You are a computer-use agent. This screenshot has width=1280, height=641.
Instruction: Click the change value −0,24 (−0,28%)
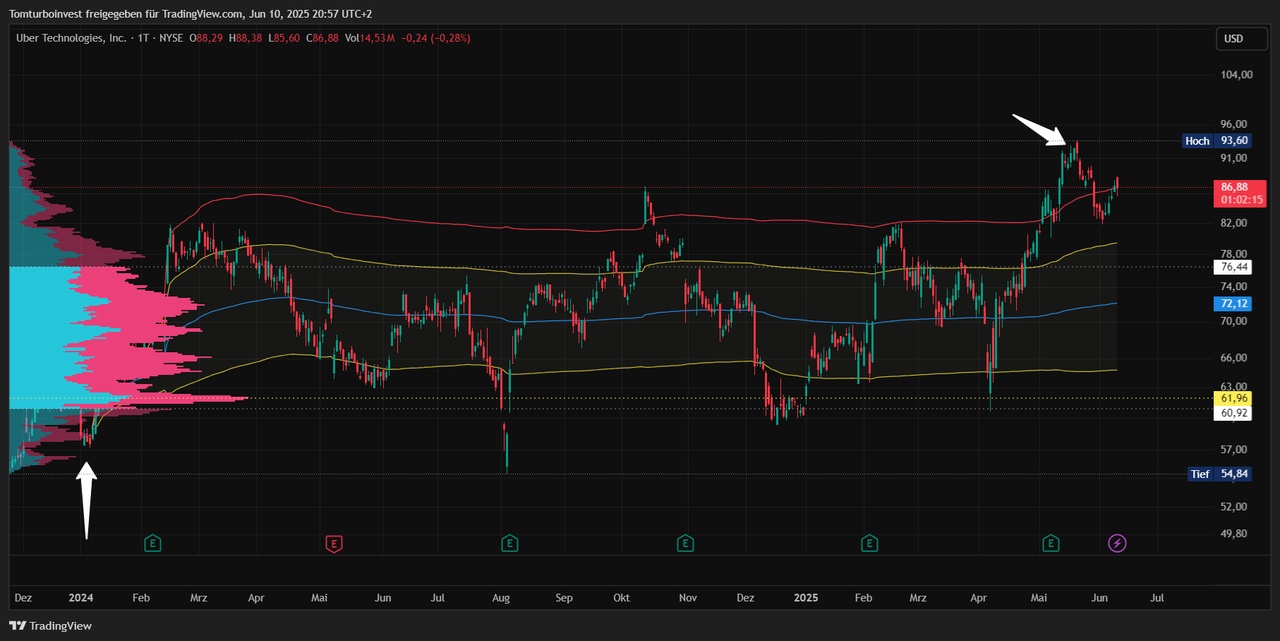point(436,38)
